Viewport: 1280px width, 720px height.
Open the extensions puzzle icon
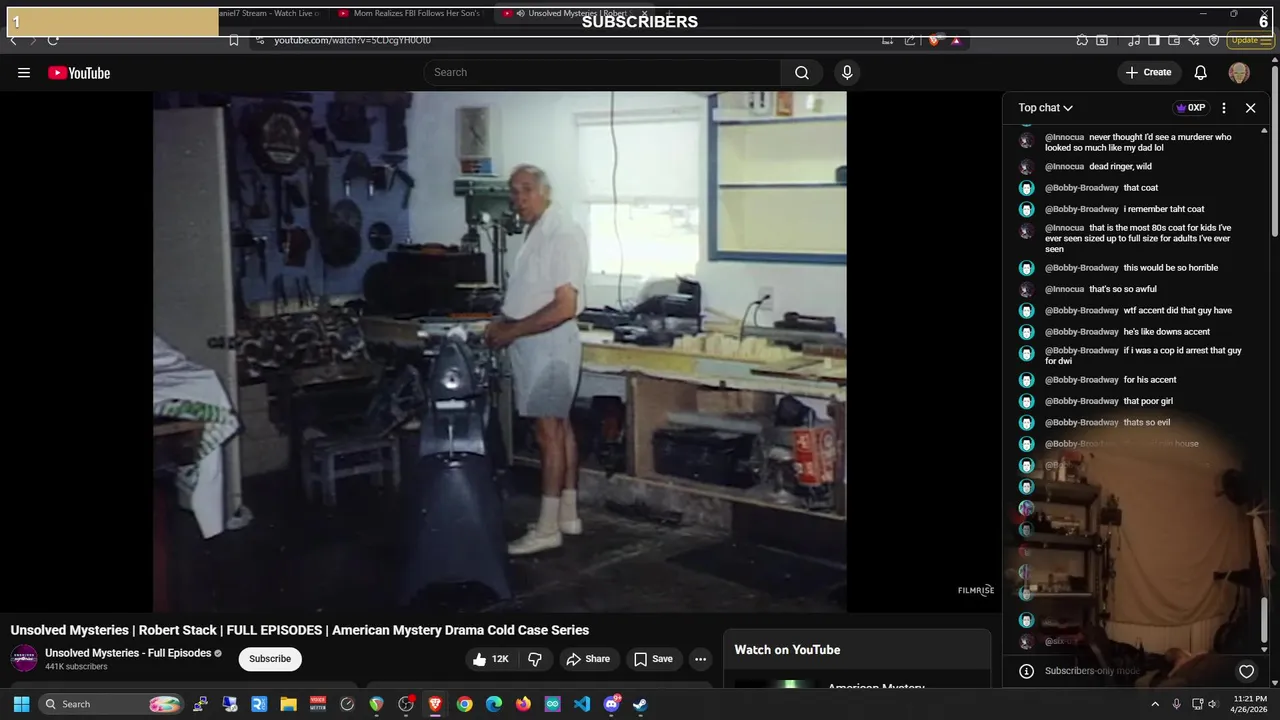point(1082,40)
